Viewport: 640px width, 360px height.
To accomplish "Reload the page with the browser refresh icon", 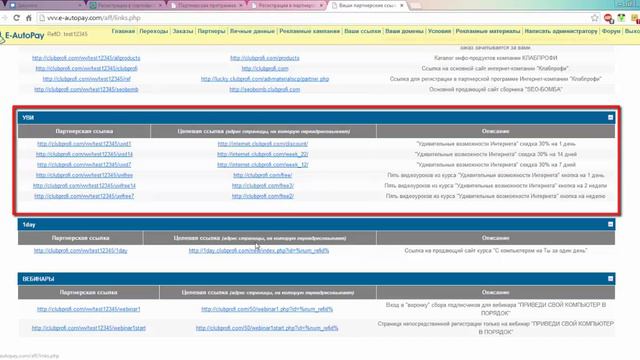I will coord(16,18).
